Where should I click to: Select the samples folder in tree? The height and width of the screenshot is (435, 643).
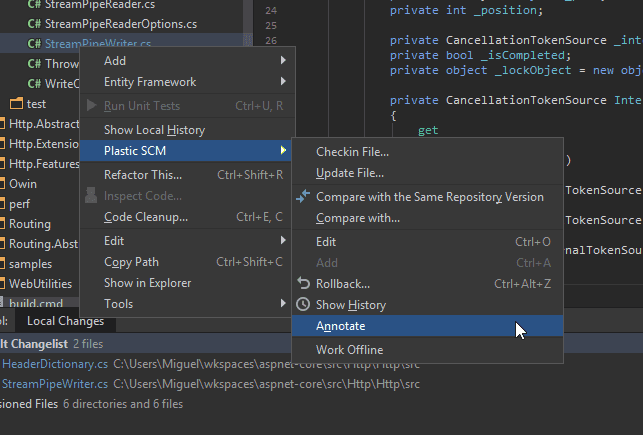tap(30, 264)
